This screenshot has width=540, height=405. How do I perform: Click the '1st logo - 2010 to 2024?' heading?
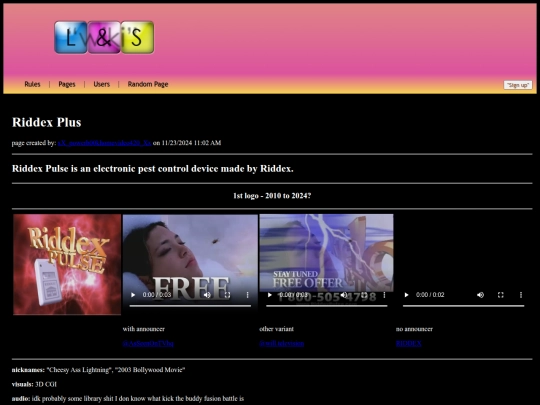pyautogui.click(x=272, y=196)
